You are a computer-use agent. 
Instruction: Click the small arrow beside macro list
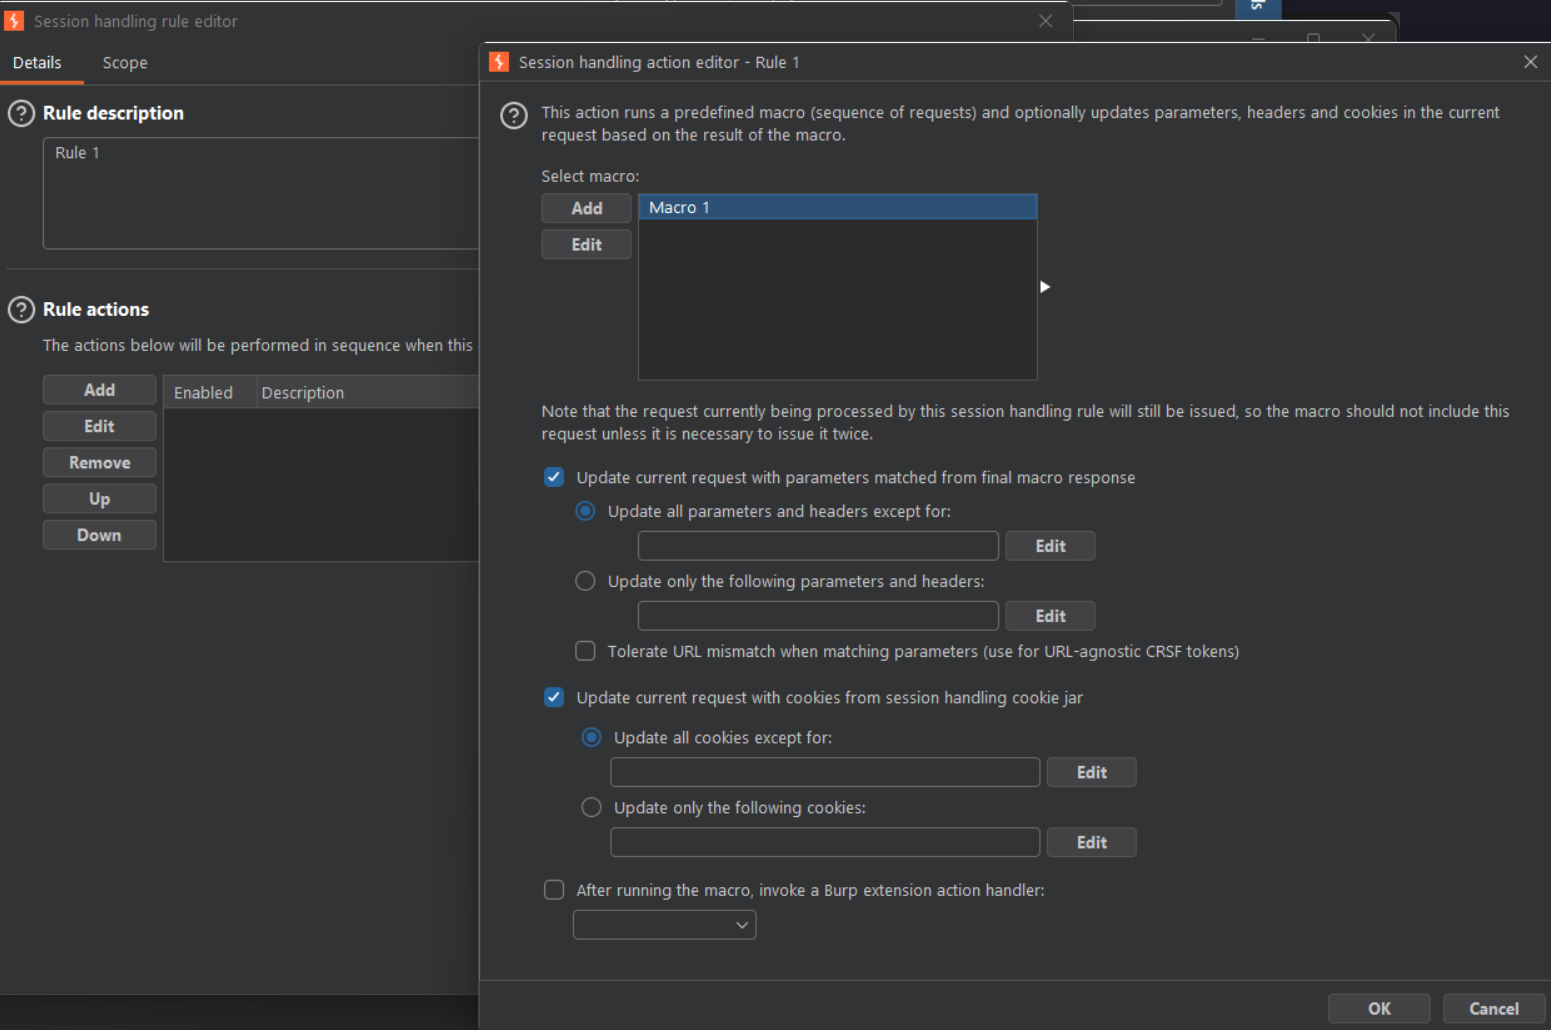[1045, 287]
